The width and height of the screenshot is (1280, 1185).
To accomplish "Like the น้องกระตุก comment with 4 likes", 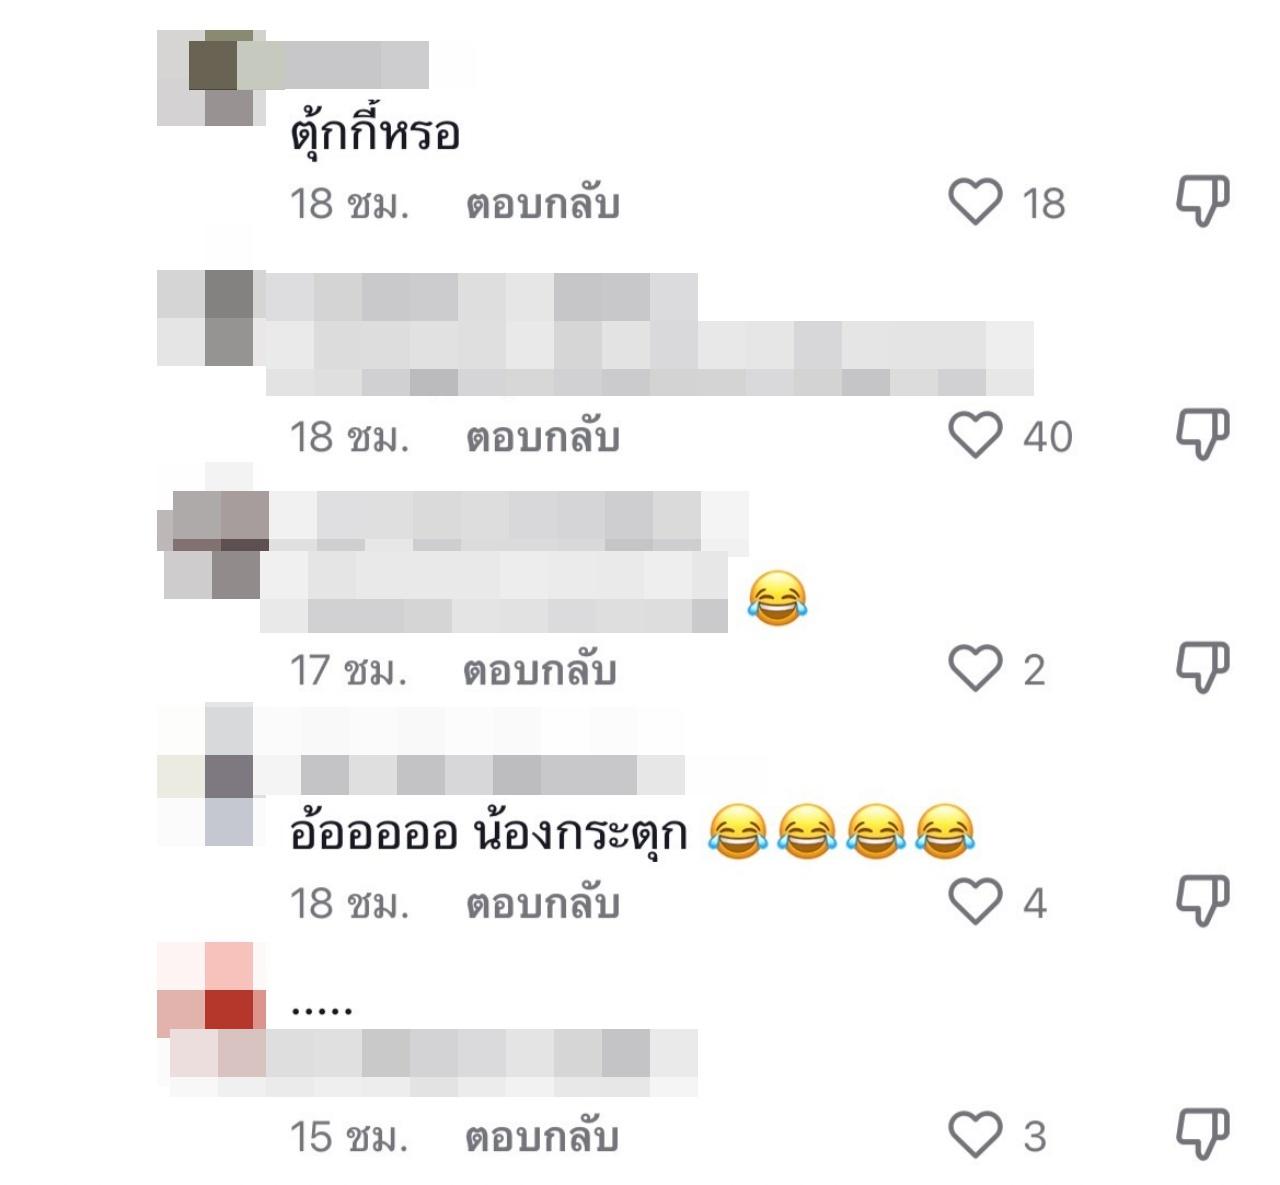I will point(975,901).
